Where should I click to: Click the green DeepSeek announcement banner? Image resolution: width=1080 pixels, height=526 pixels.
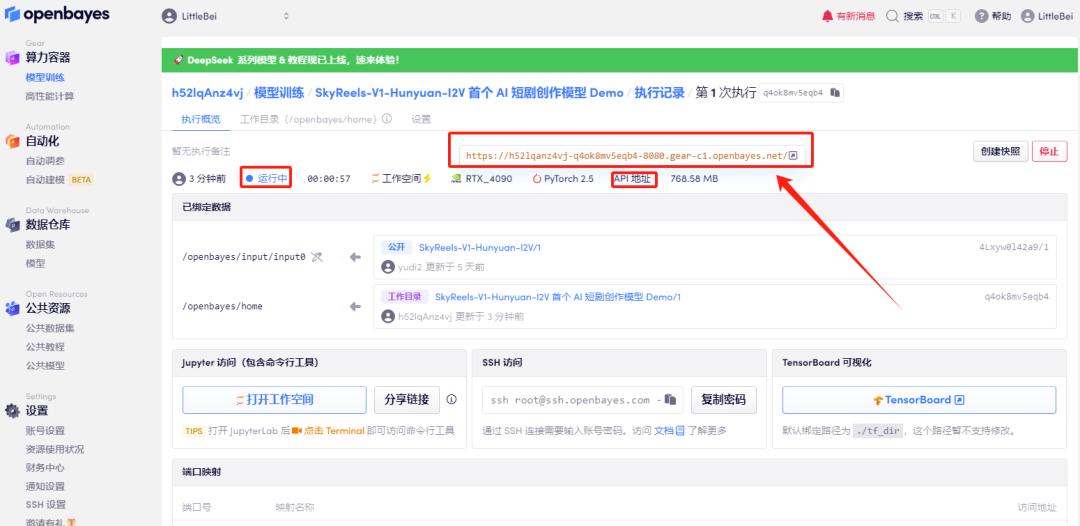pos(620,60)
